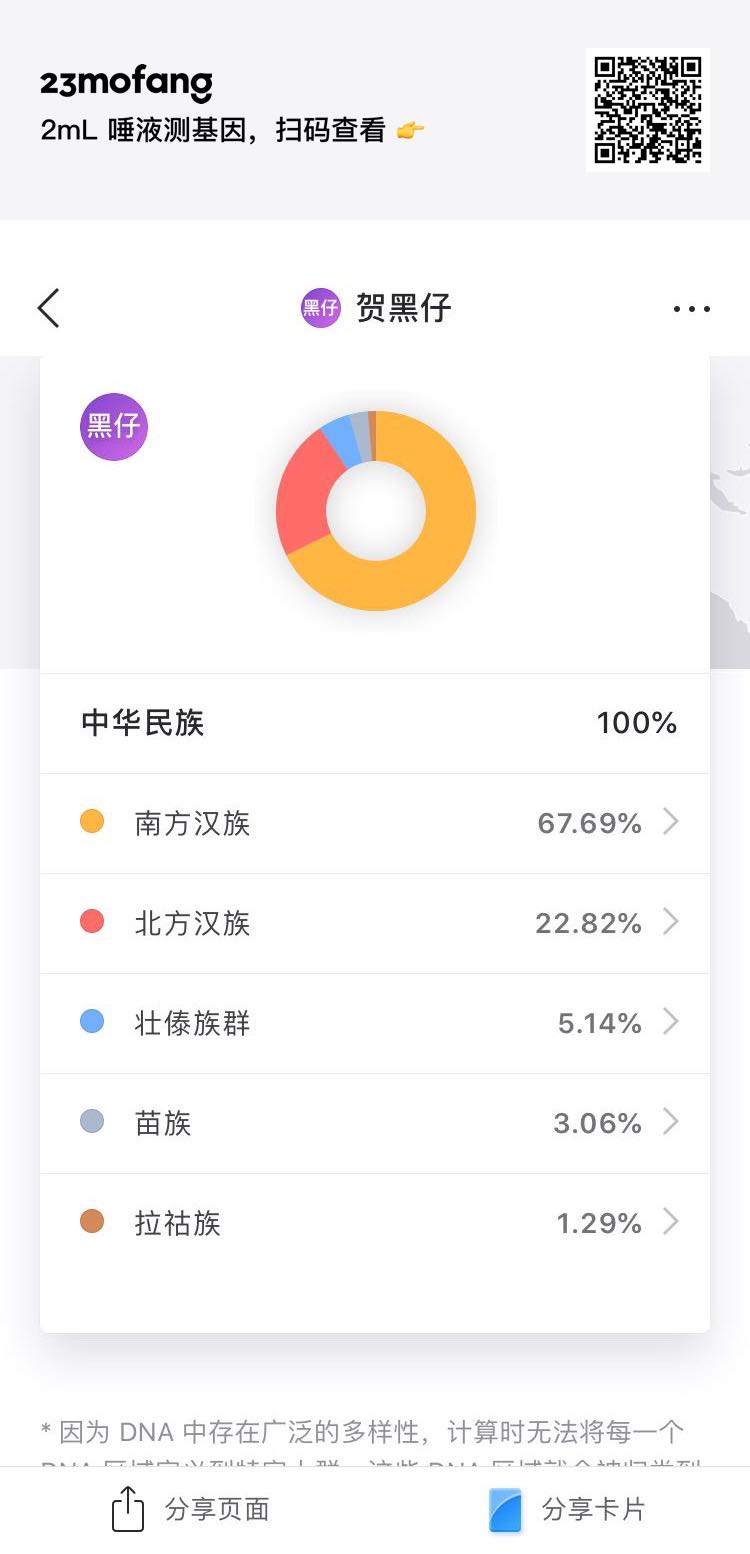750x1554 pixels.
Task: Open the 苗族 row chevron
Action: click(671, 1122)
